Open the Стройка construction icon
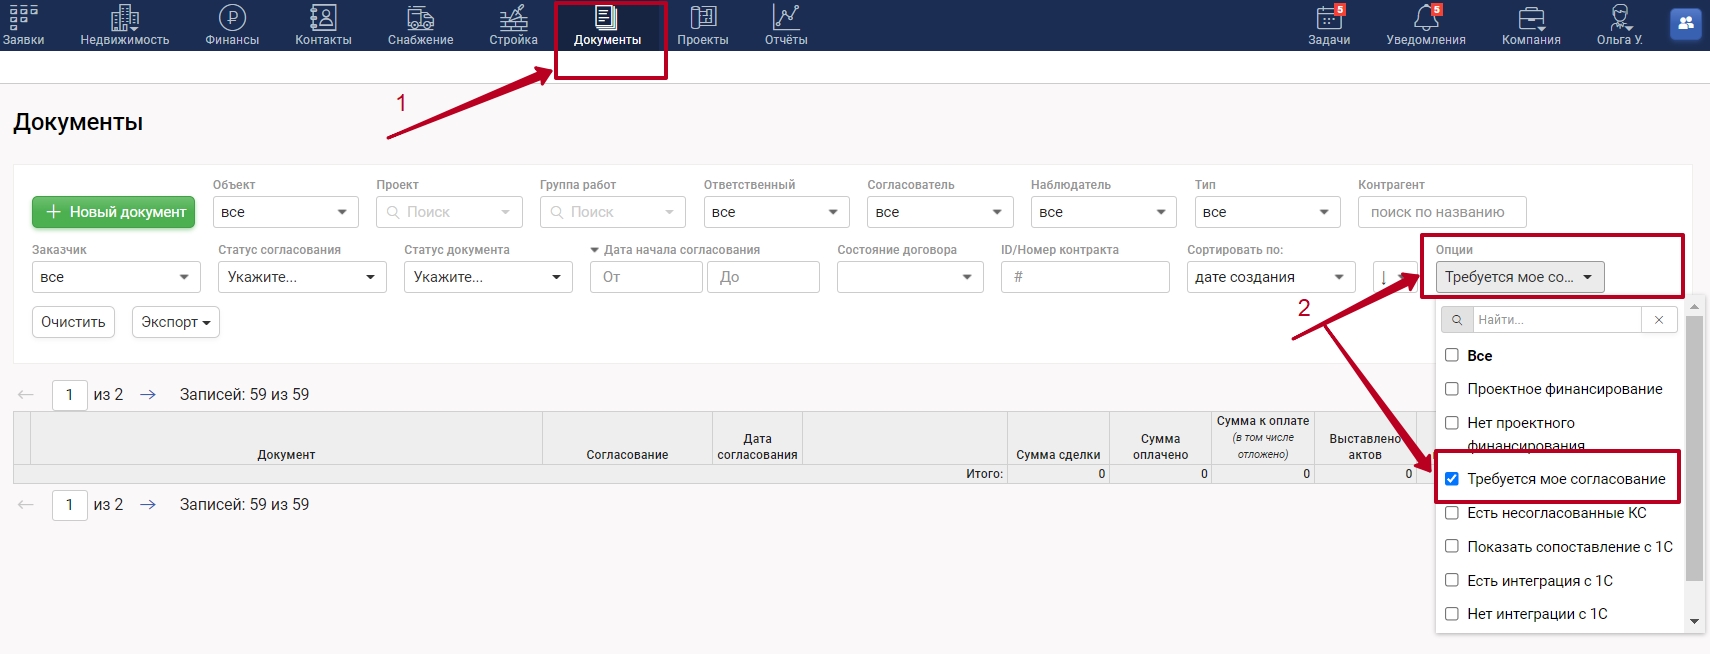1710x654 pixels. 513,18
